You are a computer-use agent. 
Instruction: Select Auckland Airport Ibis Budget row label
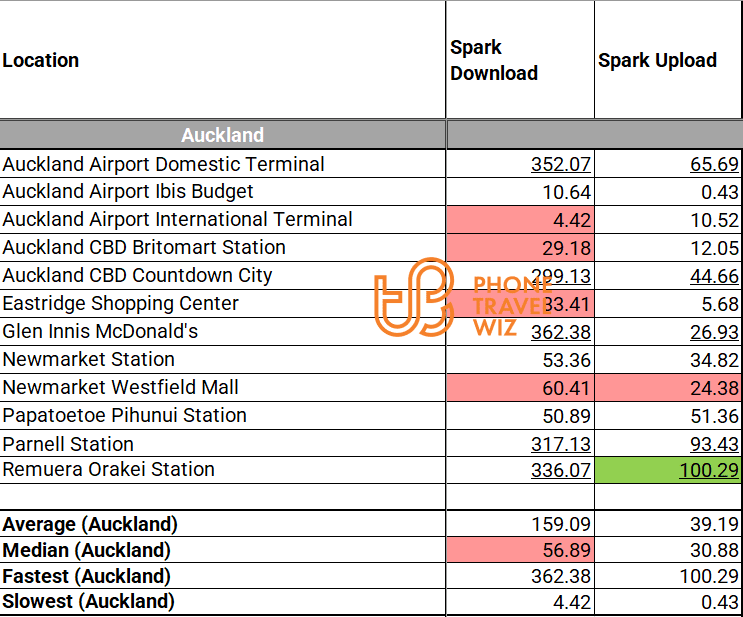pos(128,192)
